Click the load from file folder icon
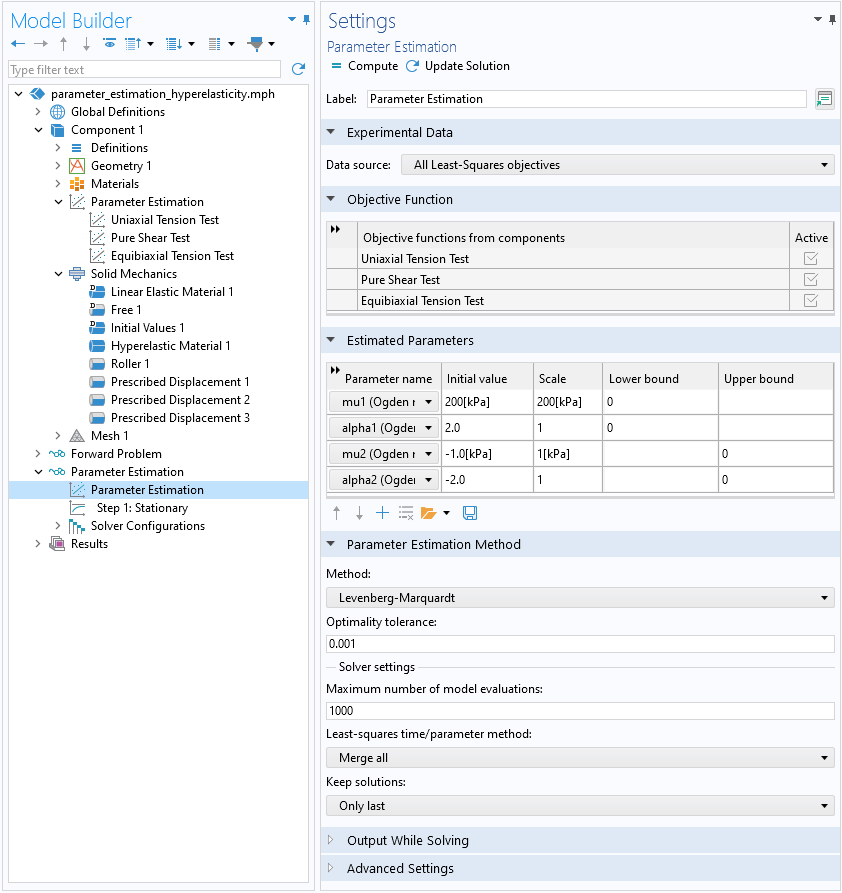 click(428, 513)
